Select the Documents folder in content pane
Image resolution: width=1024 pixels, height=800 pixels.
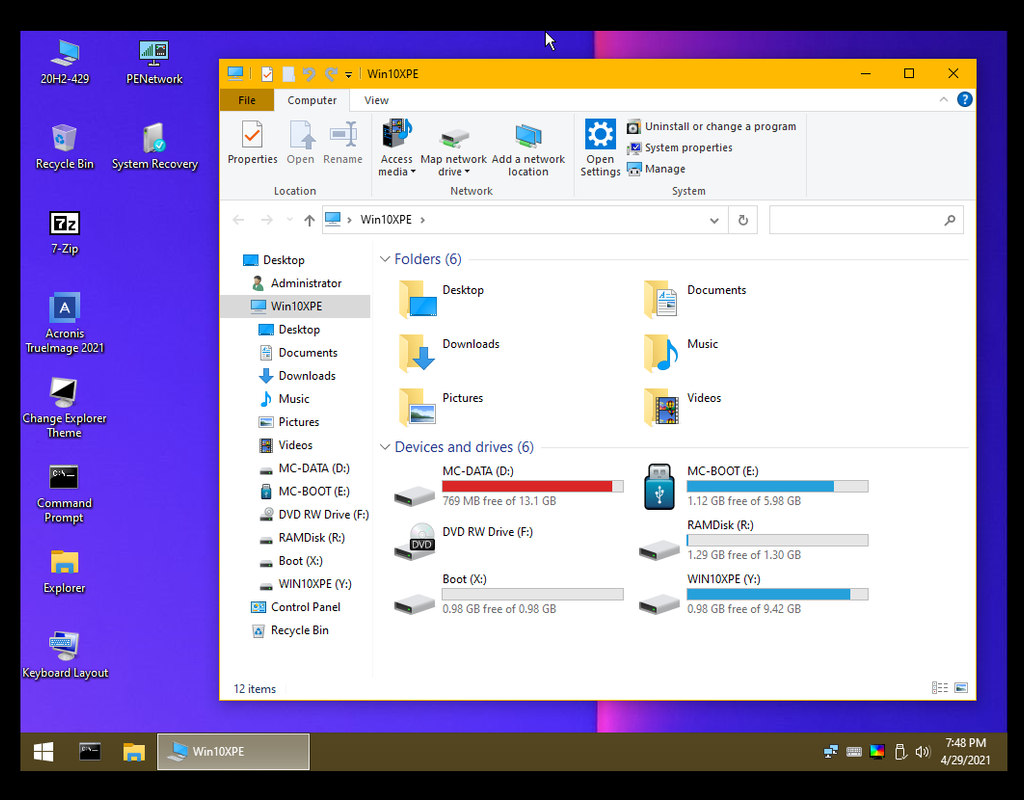[695, 298]
